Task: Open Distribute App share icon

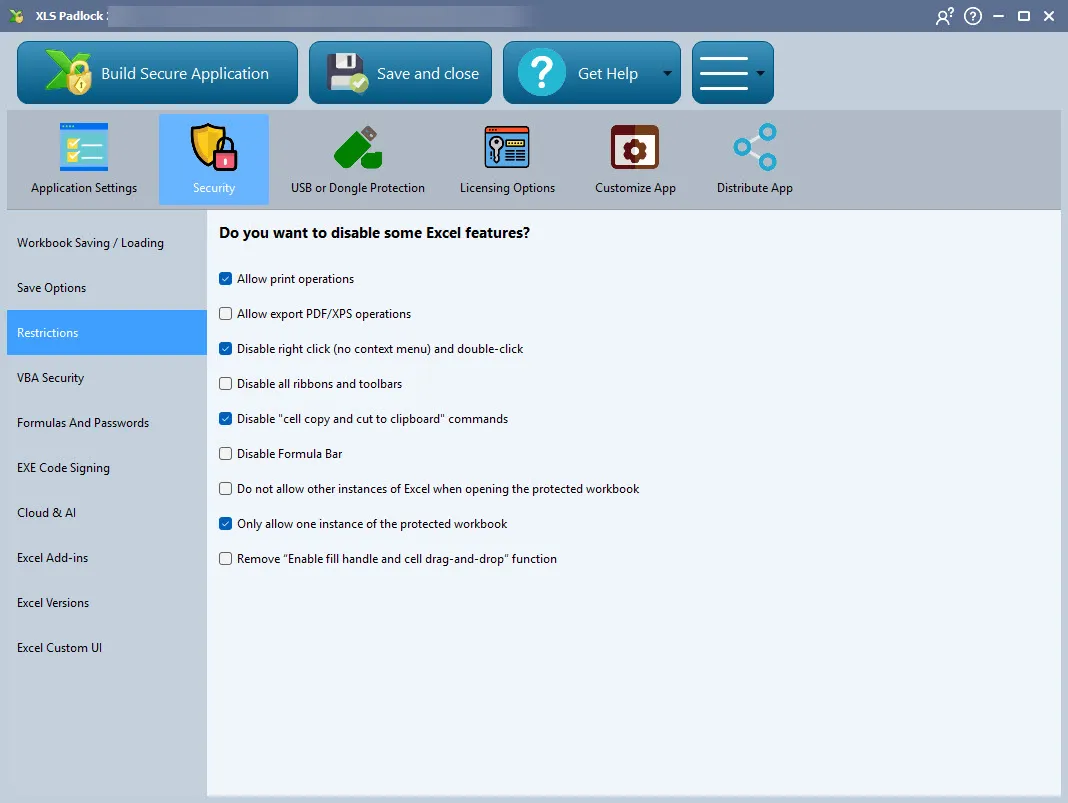Action: (x=755, y=146)
